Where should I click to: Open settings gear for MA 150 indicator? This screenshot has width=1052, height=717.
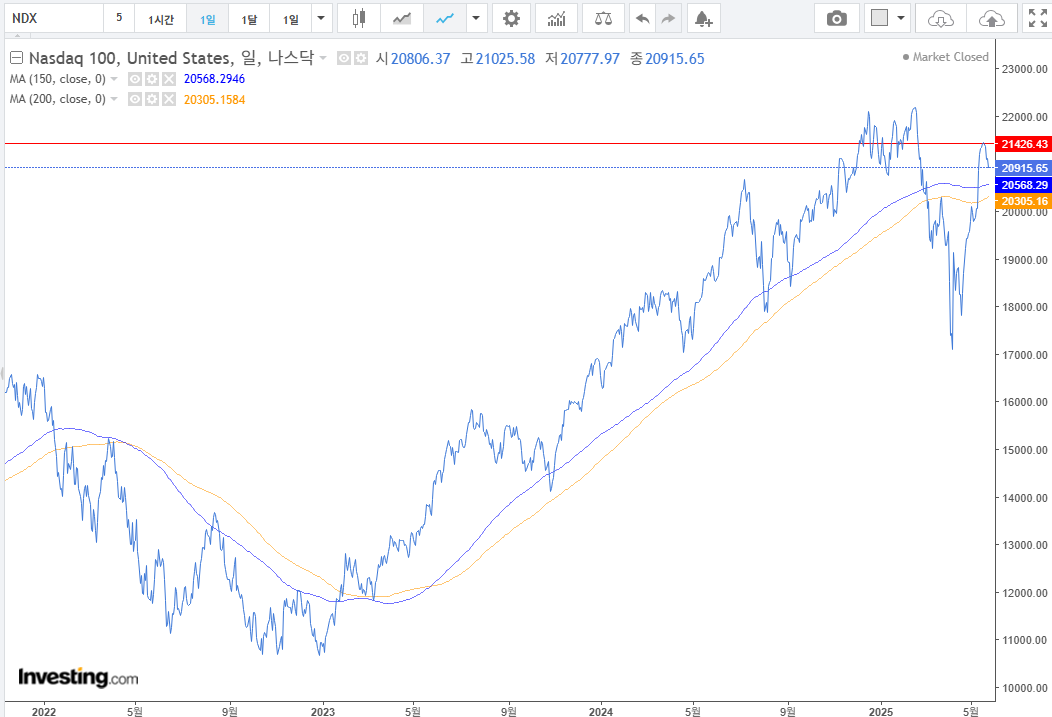tap(152, 79)
